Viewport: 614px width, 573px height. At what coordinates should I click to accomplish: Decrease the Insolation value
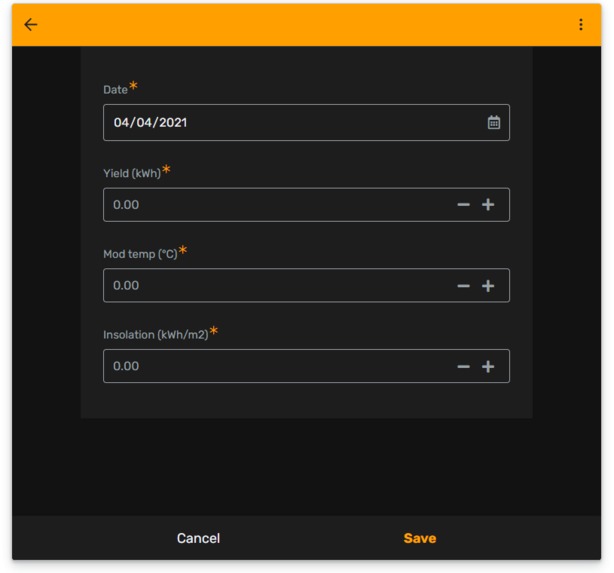(463, 367)
